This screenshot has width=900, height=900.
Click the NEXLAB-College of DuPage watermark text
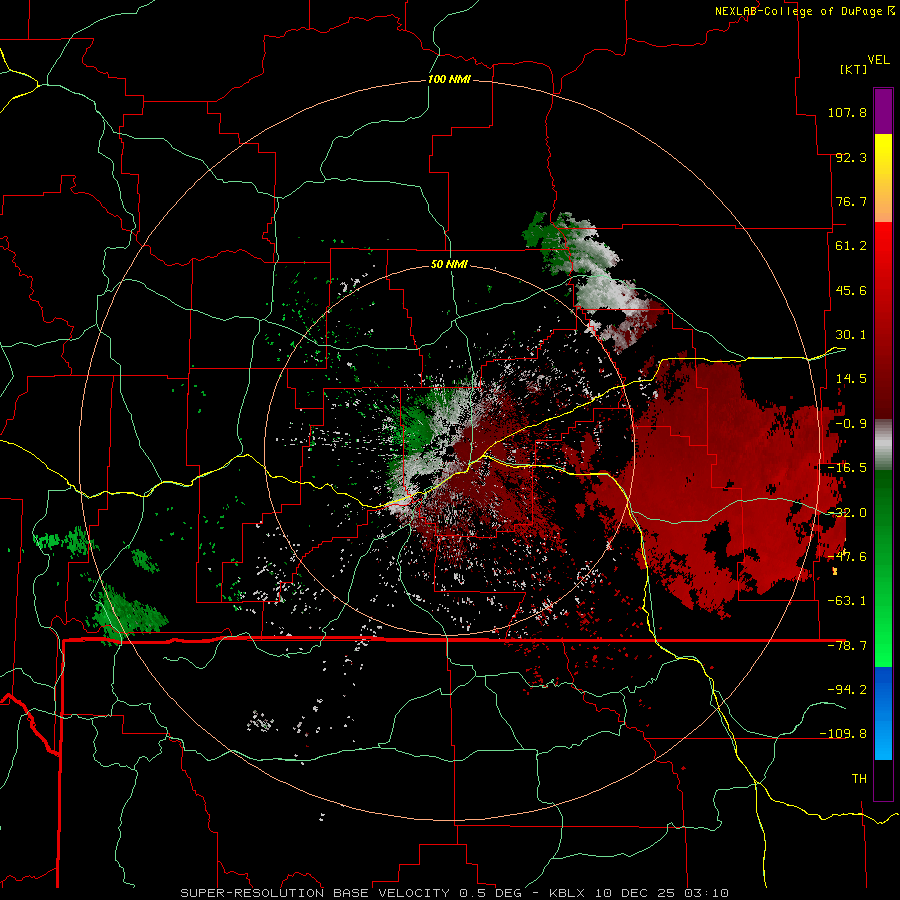point(798,11)
